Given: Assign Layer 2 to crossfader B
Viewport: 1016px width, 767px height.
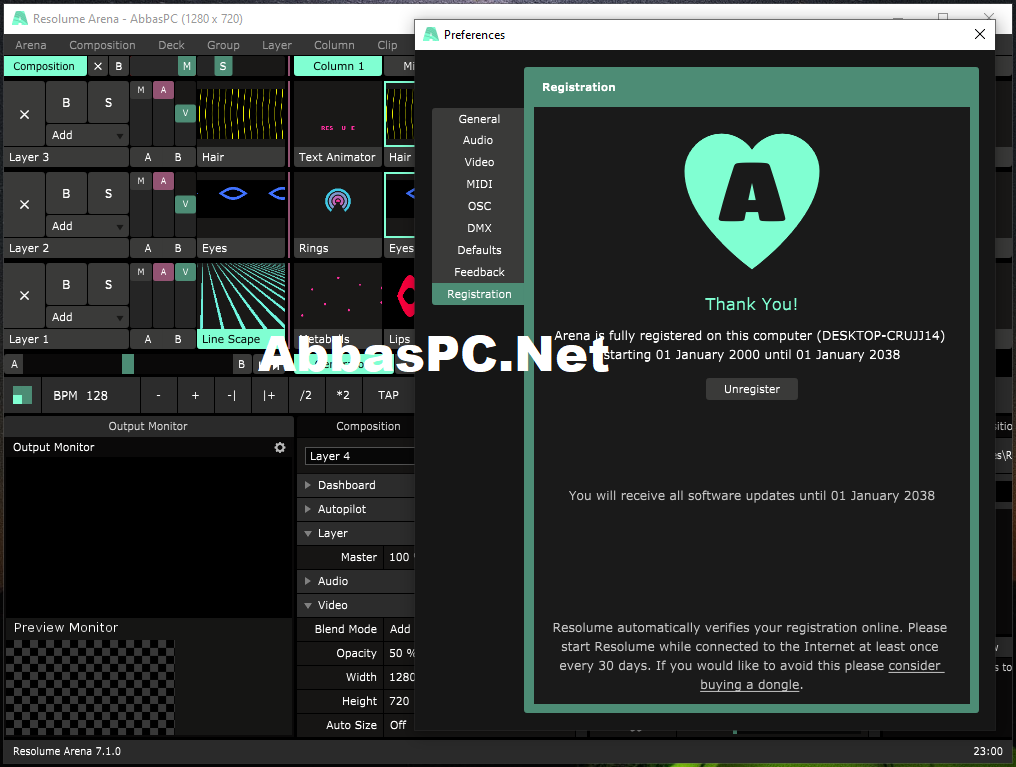Looking at the screenshot, I should [x=178, y=248].
